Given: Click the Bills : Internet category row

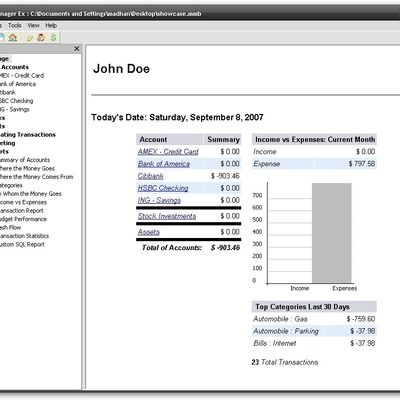Looking at the screenshot, I should tap(314, 343).
